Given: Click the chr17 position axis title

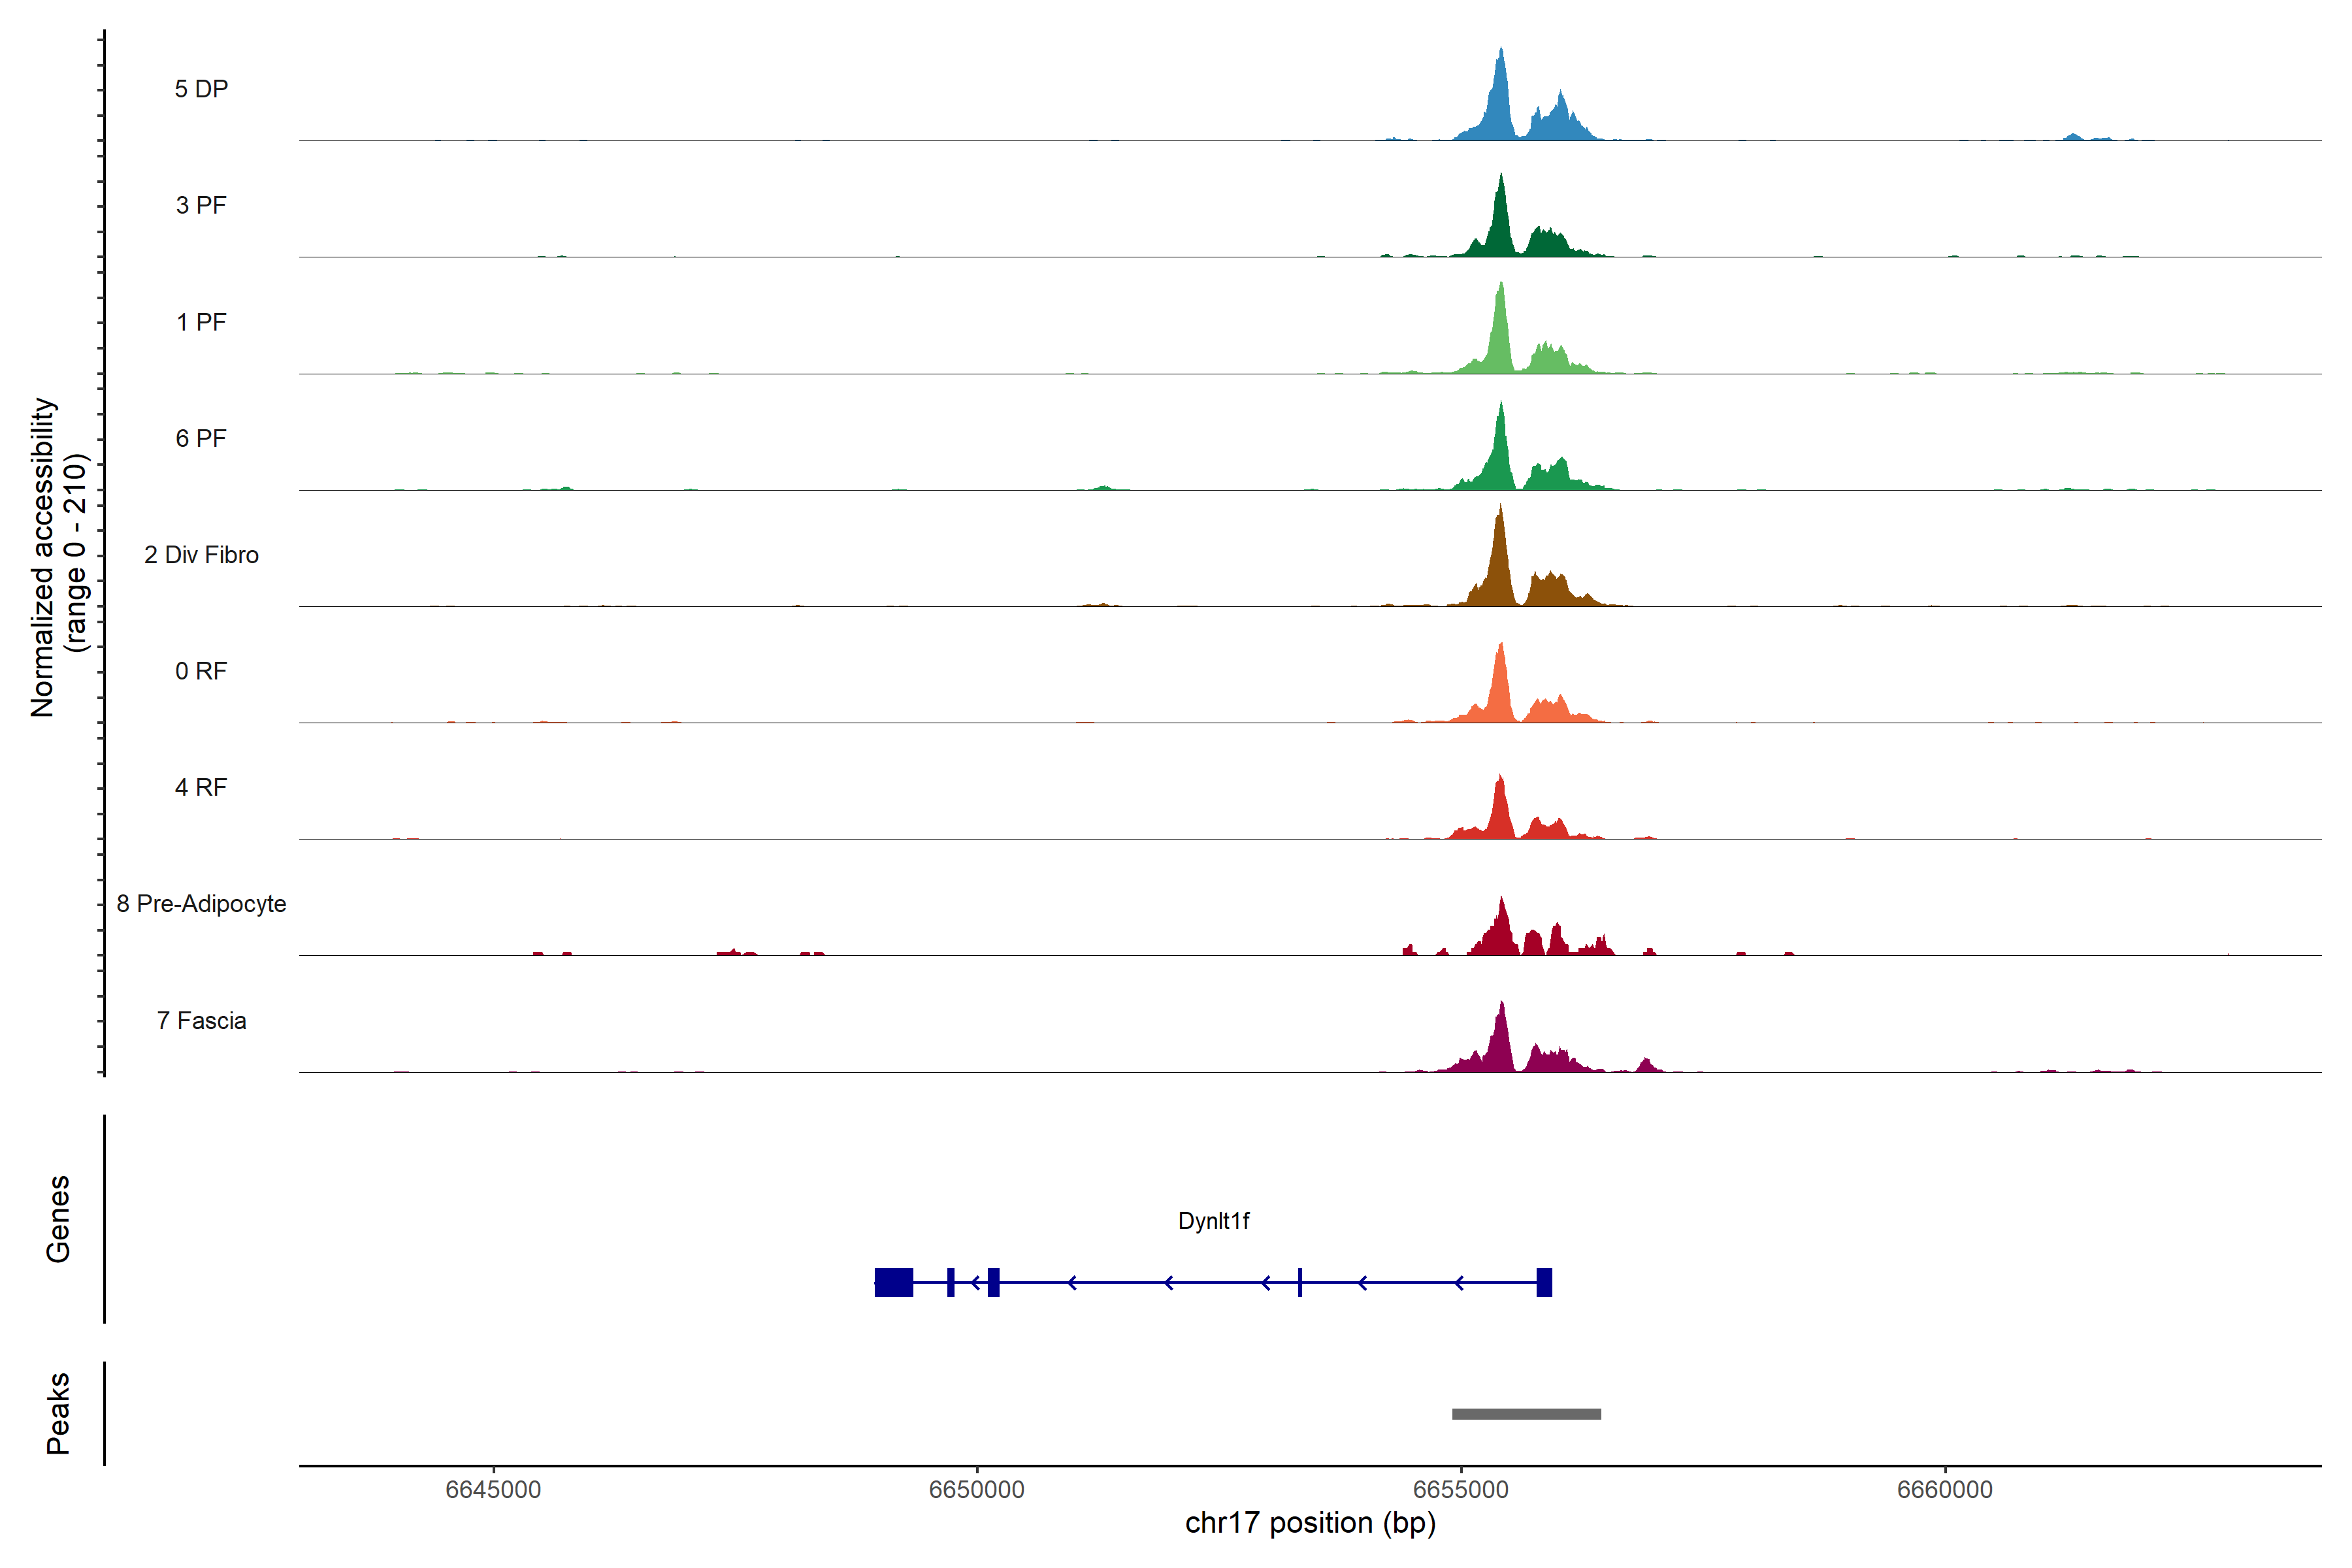Looking at the screenshot, I should pos(1310,1523).
